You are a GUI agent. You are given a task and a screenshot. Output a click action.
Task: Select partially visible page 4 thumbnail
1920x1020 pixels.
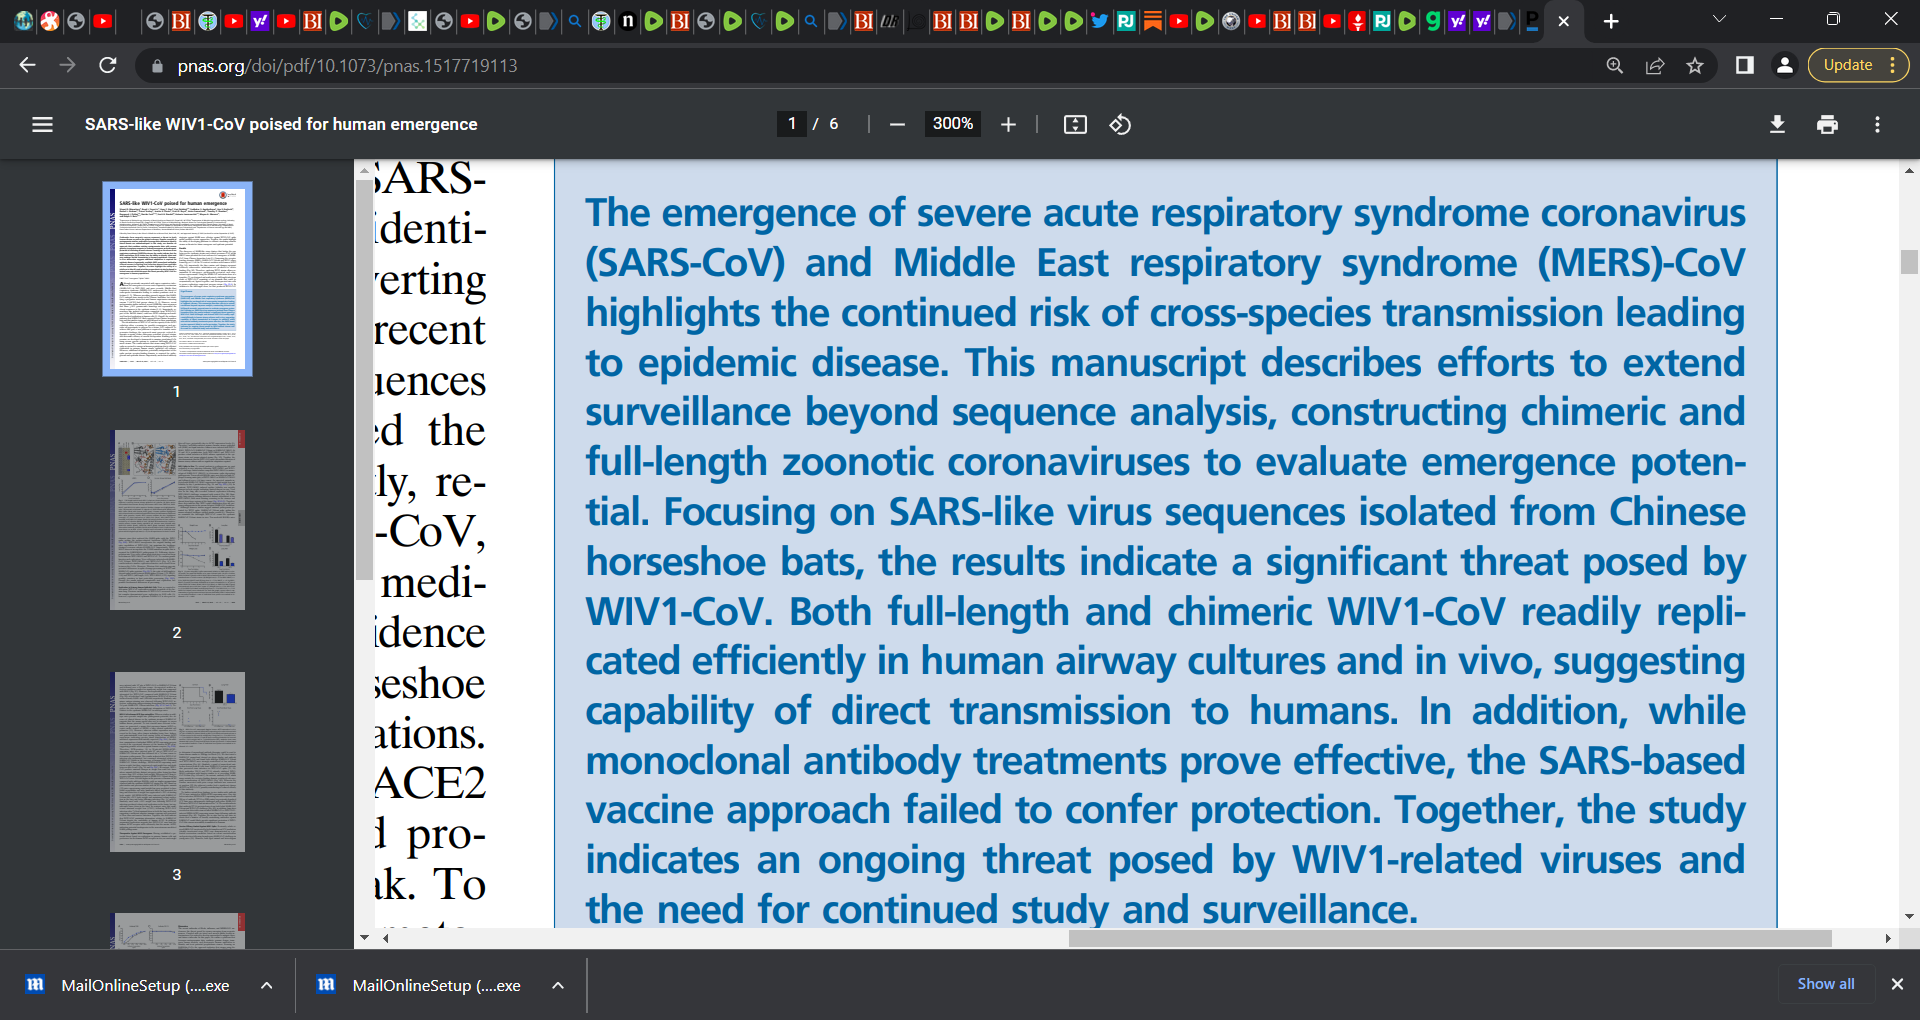pos(177,931)
